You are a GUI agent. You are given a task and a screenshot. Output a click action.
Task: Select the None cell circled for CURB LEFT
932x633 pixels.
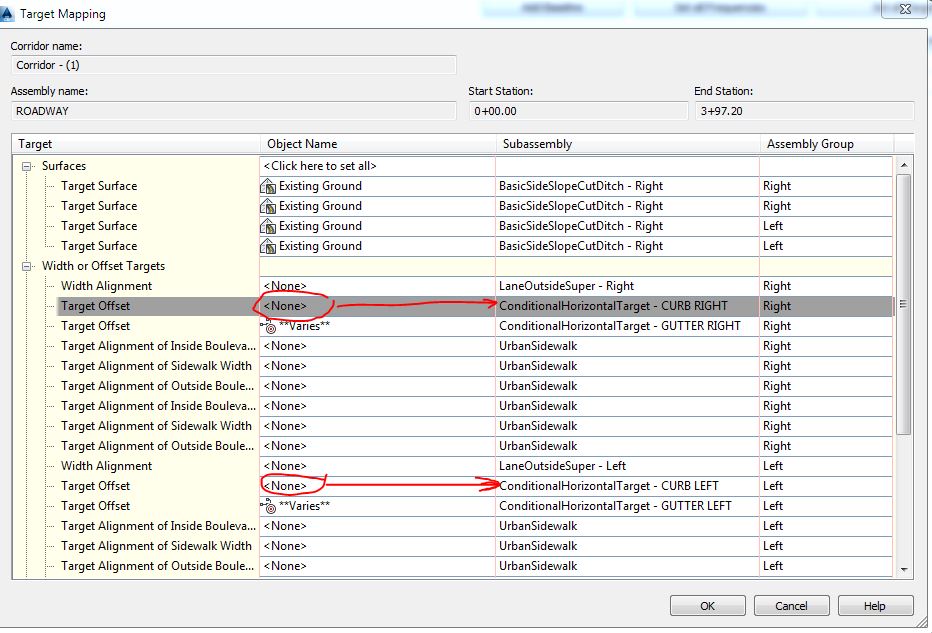coord(289,486)
